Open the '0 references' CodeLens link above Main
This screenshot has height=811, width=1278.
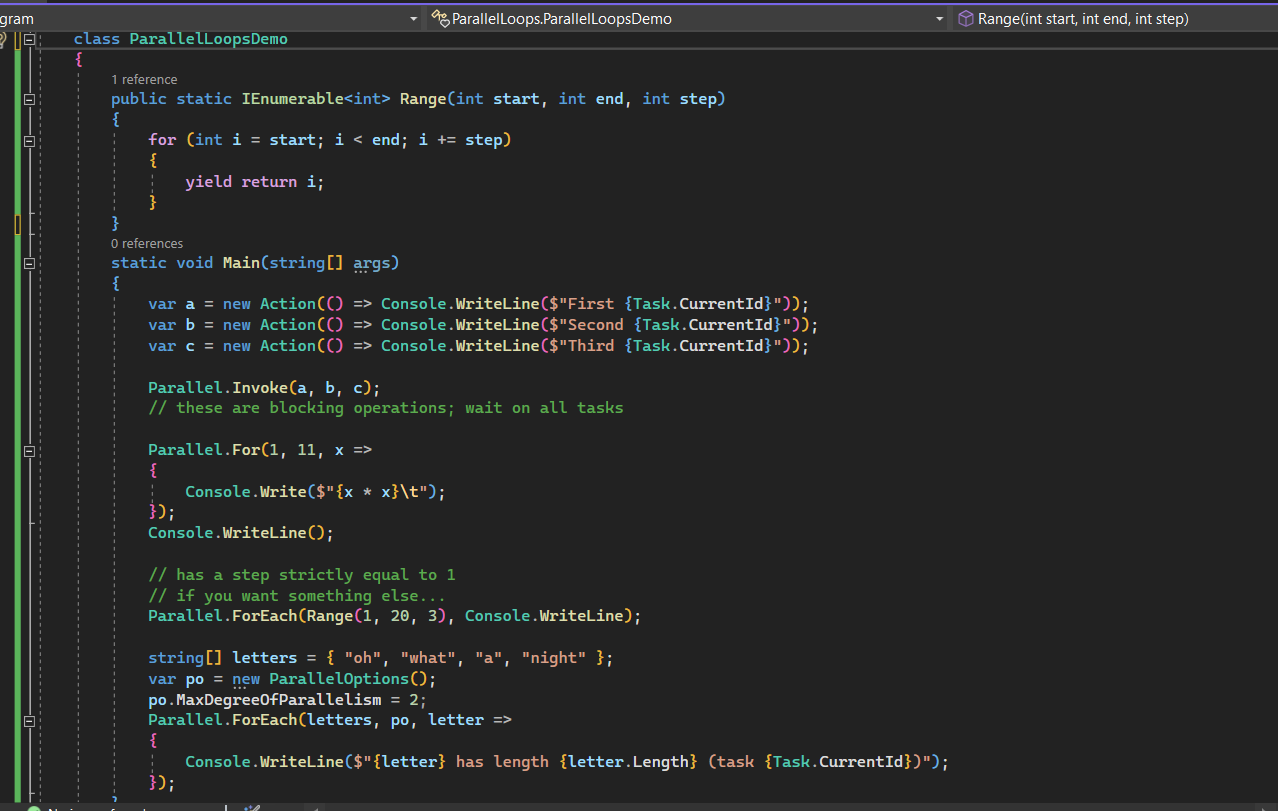click(x=147, y=243)
